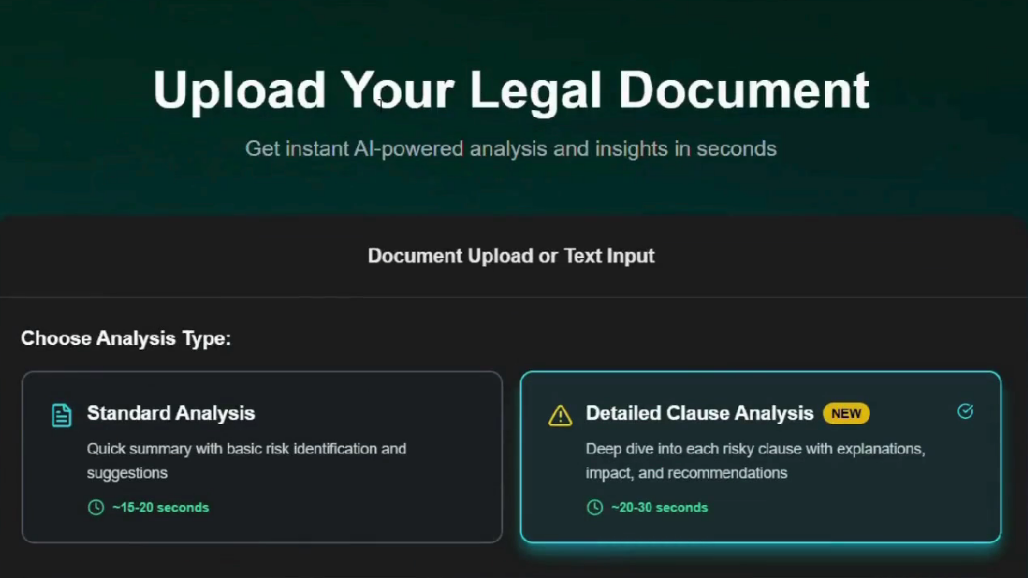Screen dimensions: 1028x578
Task: Click the Standard Analysis document icon
Action: pos(62,415)
